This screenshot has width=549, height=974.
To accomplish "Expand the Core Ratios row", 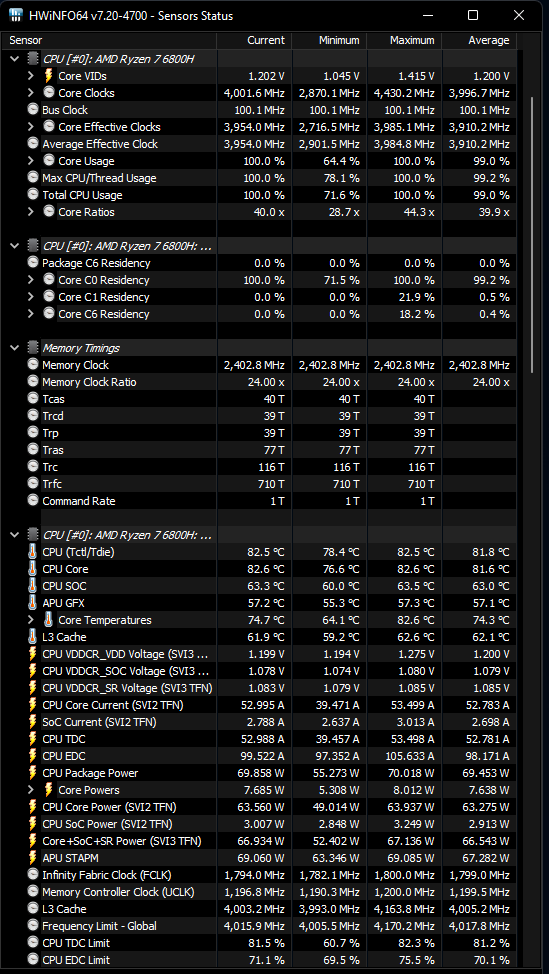I will pyautogui.click(x=31, y=212).
